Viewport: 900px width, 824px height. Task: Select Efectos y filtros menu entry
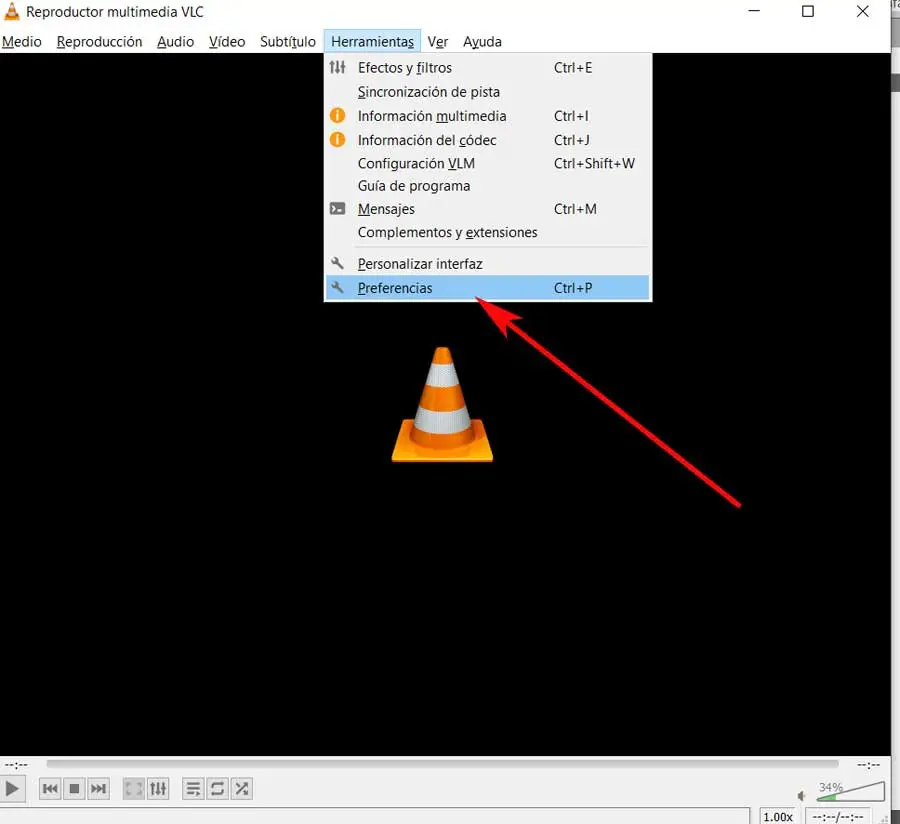point(488,68)
